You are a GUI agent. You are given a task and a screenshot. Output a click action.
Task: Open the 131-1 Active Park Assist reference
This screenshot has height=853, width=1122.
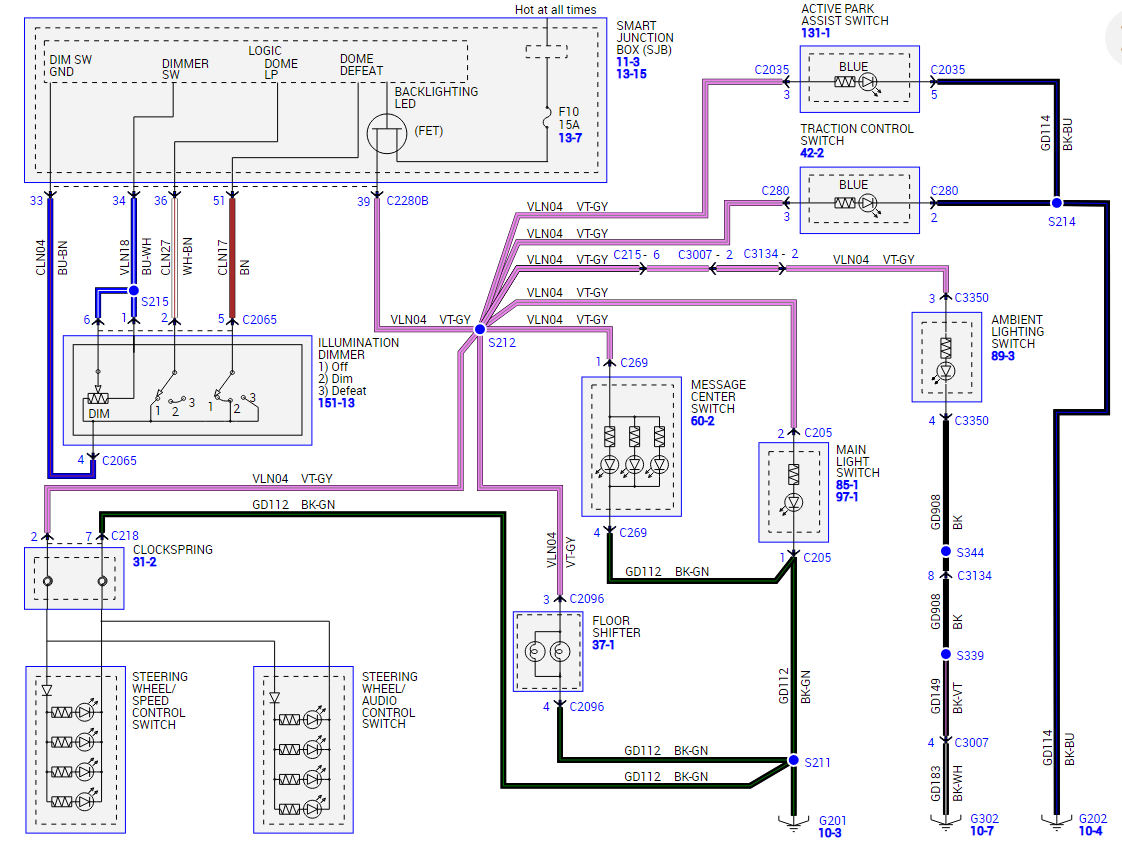click(x=815, y=33)
